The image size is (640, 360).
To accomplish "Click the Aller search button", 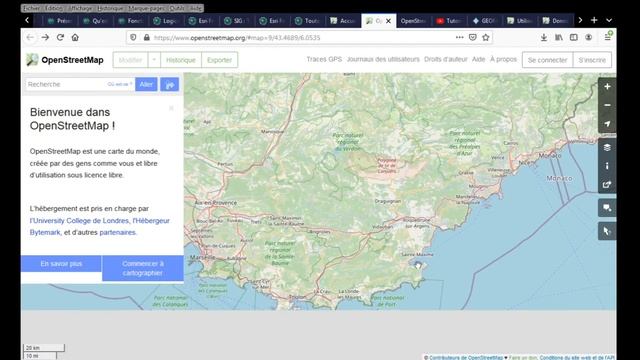I will coord(146,84).
